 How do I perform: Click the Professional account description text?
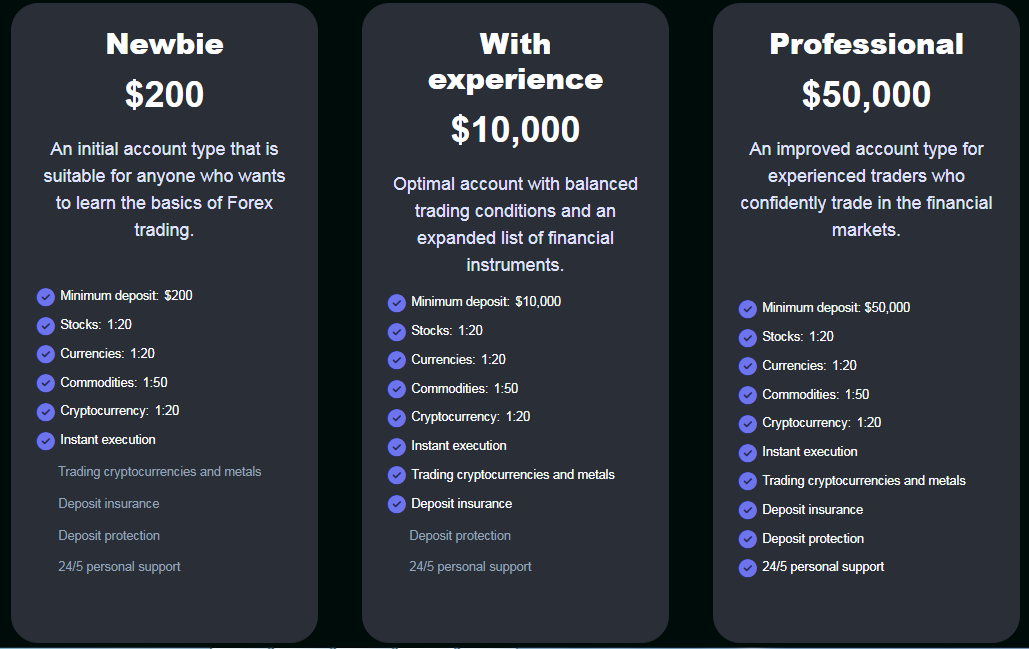click(866, 189)
